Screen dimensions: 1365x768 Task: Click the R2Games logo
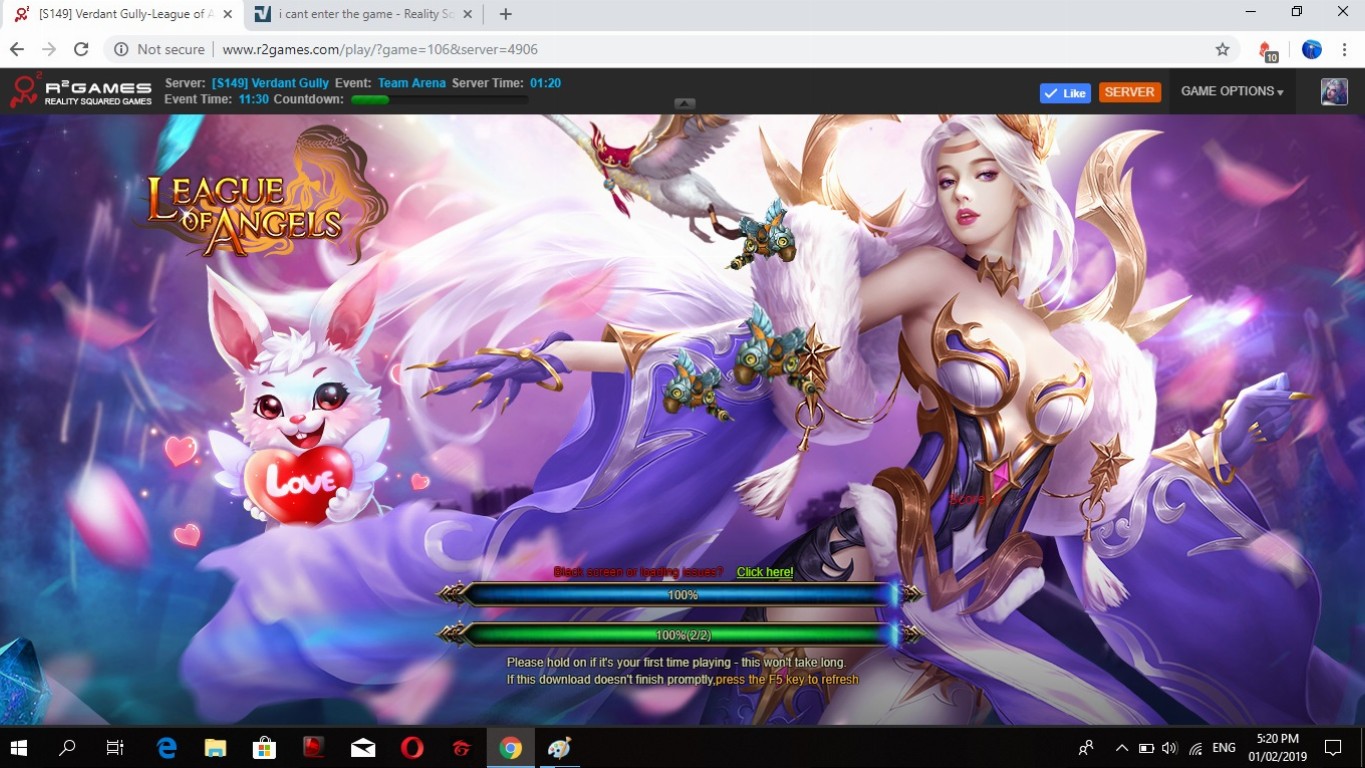coord(81,91)
